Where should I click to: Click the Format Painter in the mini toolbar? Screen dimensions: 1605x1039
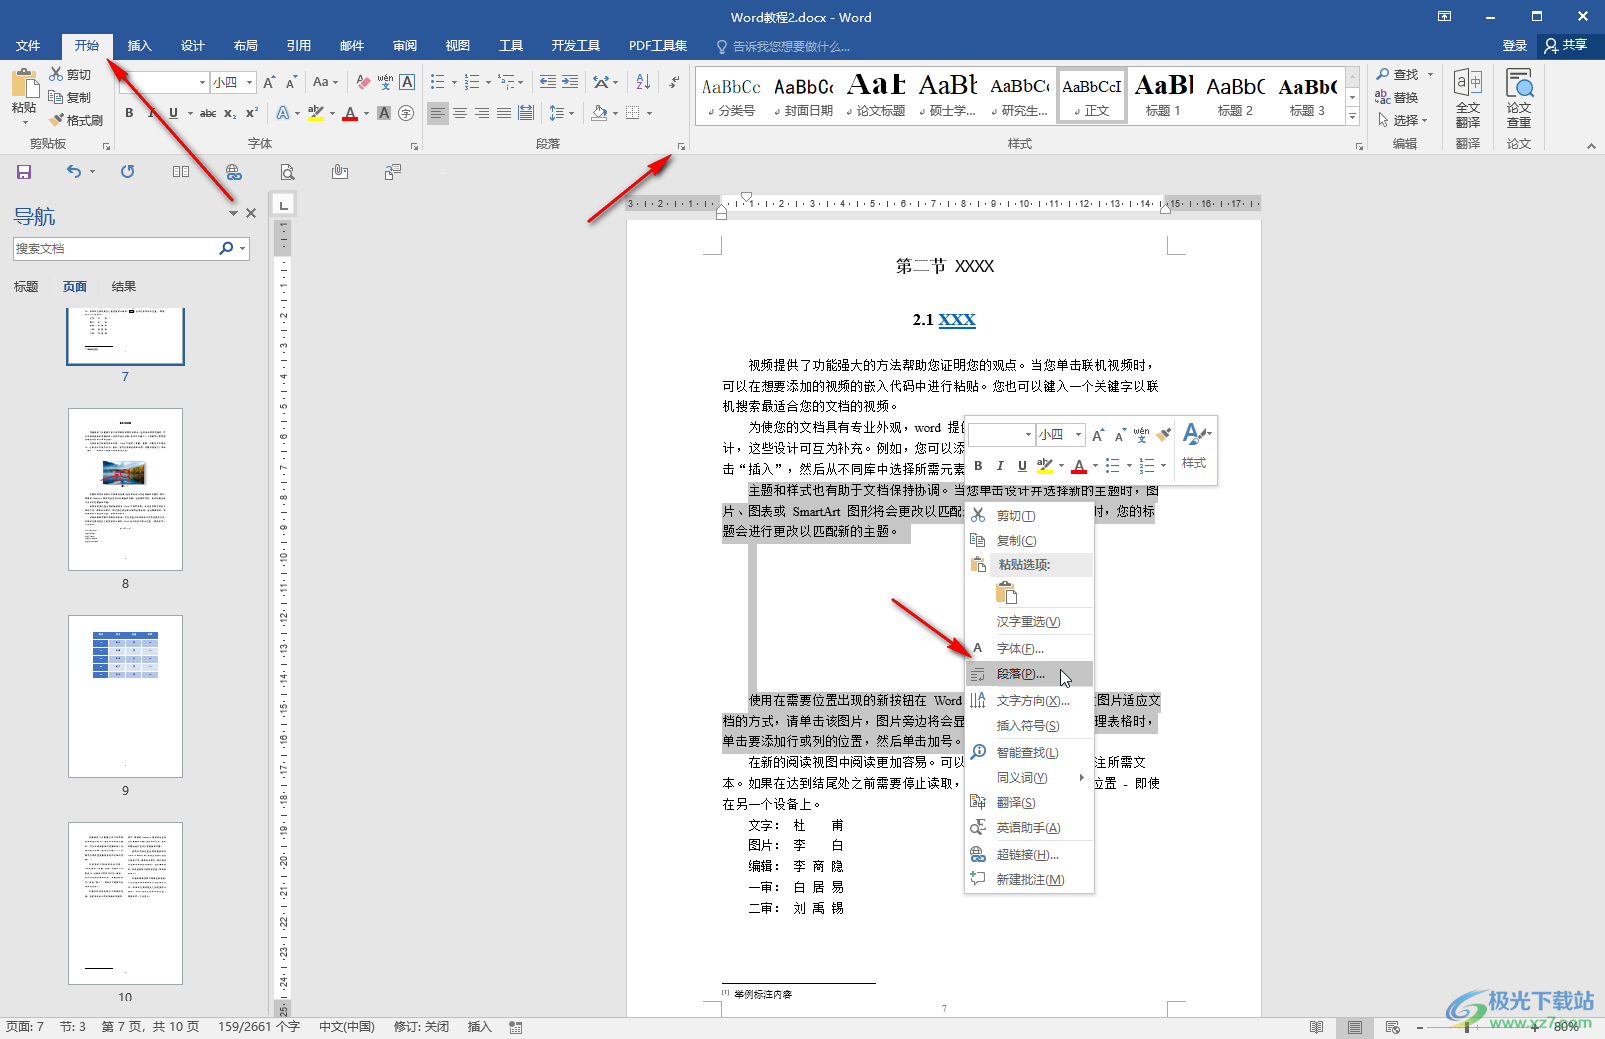[x=1163, y=435]
